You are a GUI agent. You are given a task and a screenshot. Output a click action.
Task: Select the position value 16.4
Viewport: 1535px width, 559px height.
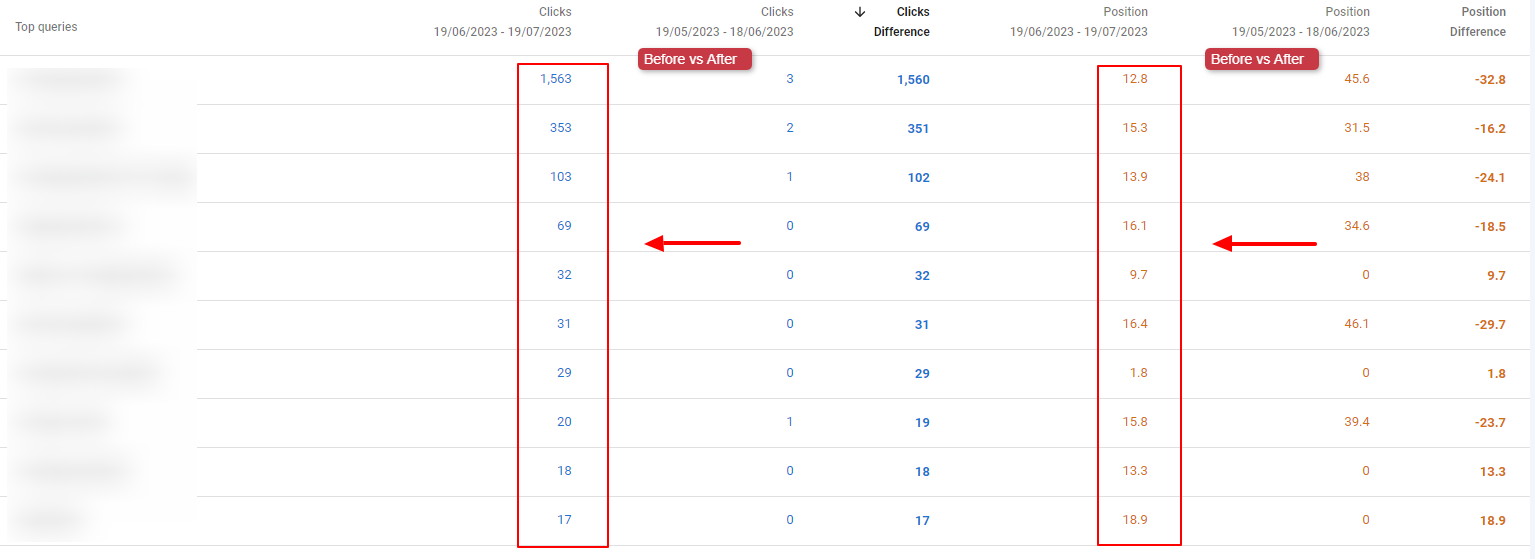[1135, 323]
